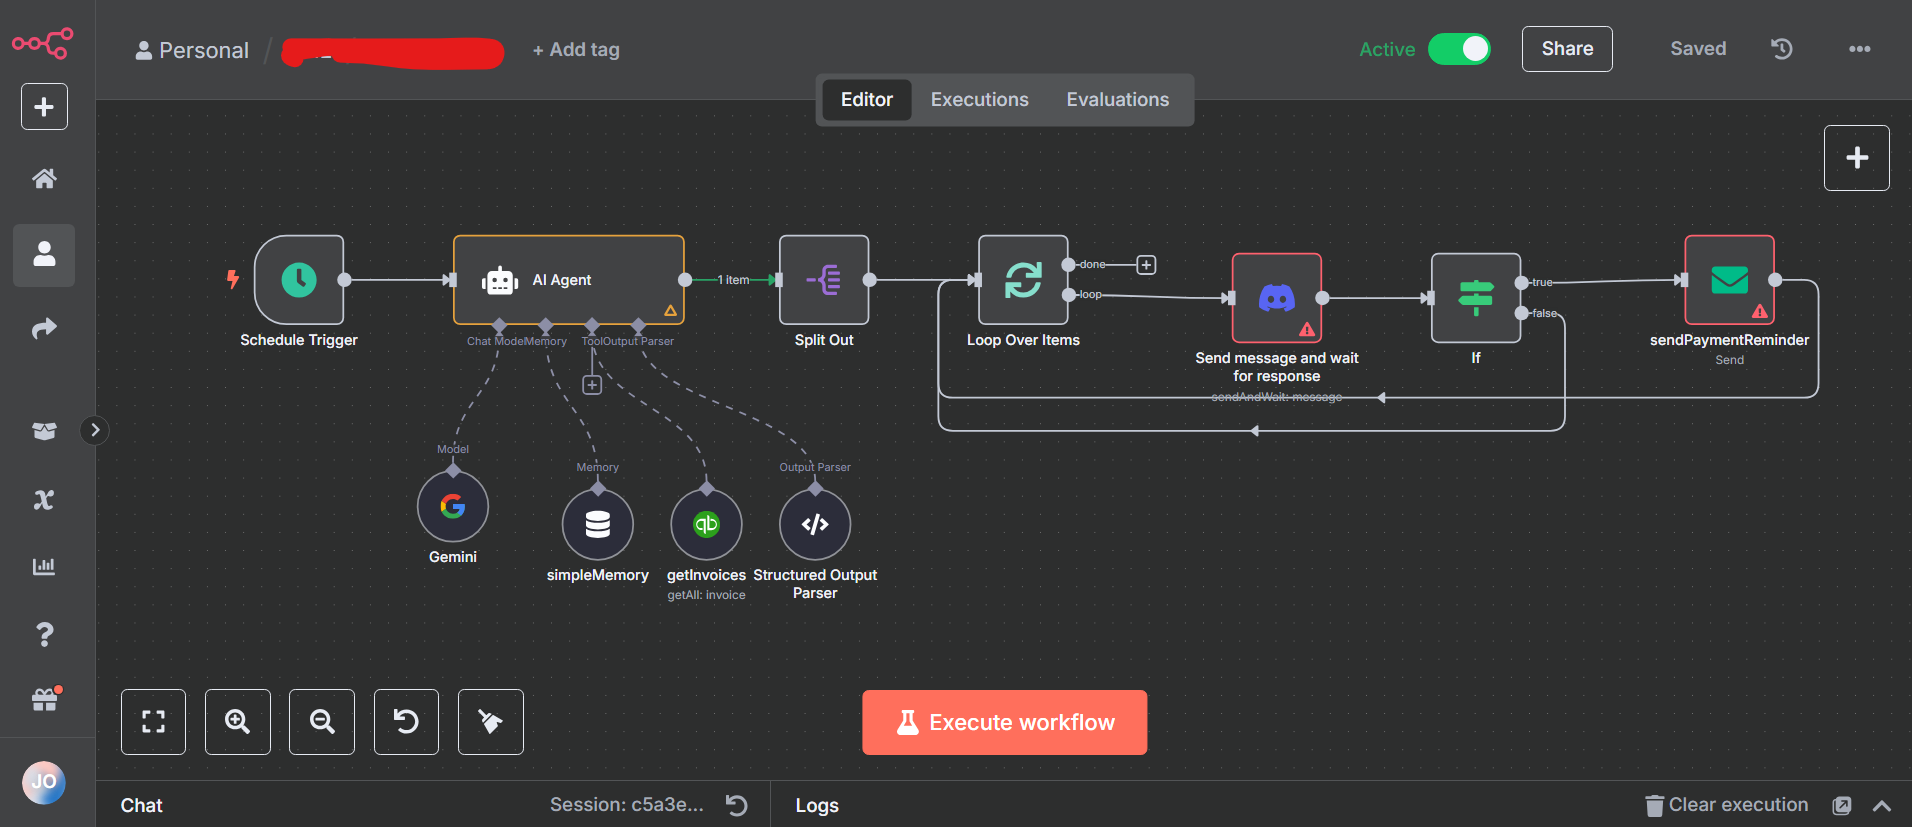Switch to the Executions tab
1912x827 pixels.
click(979, 100)
